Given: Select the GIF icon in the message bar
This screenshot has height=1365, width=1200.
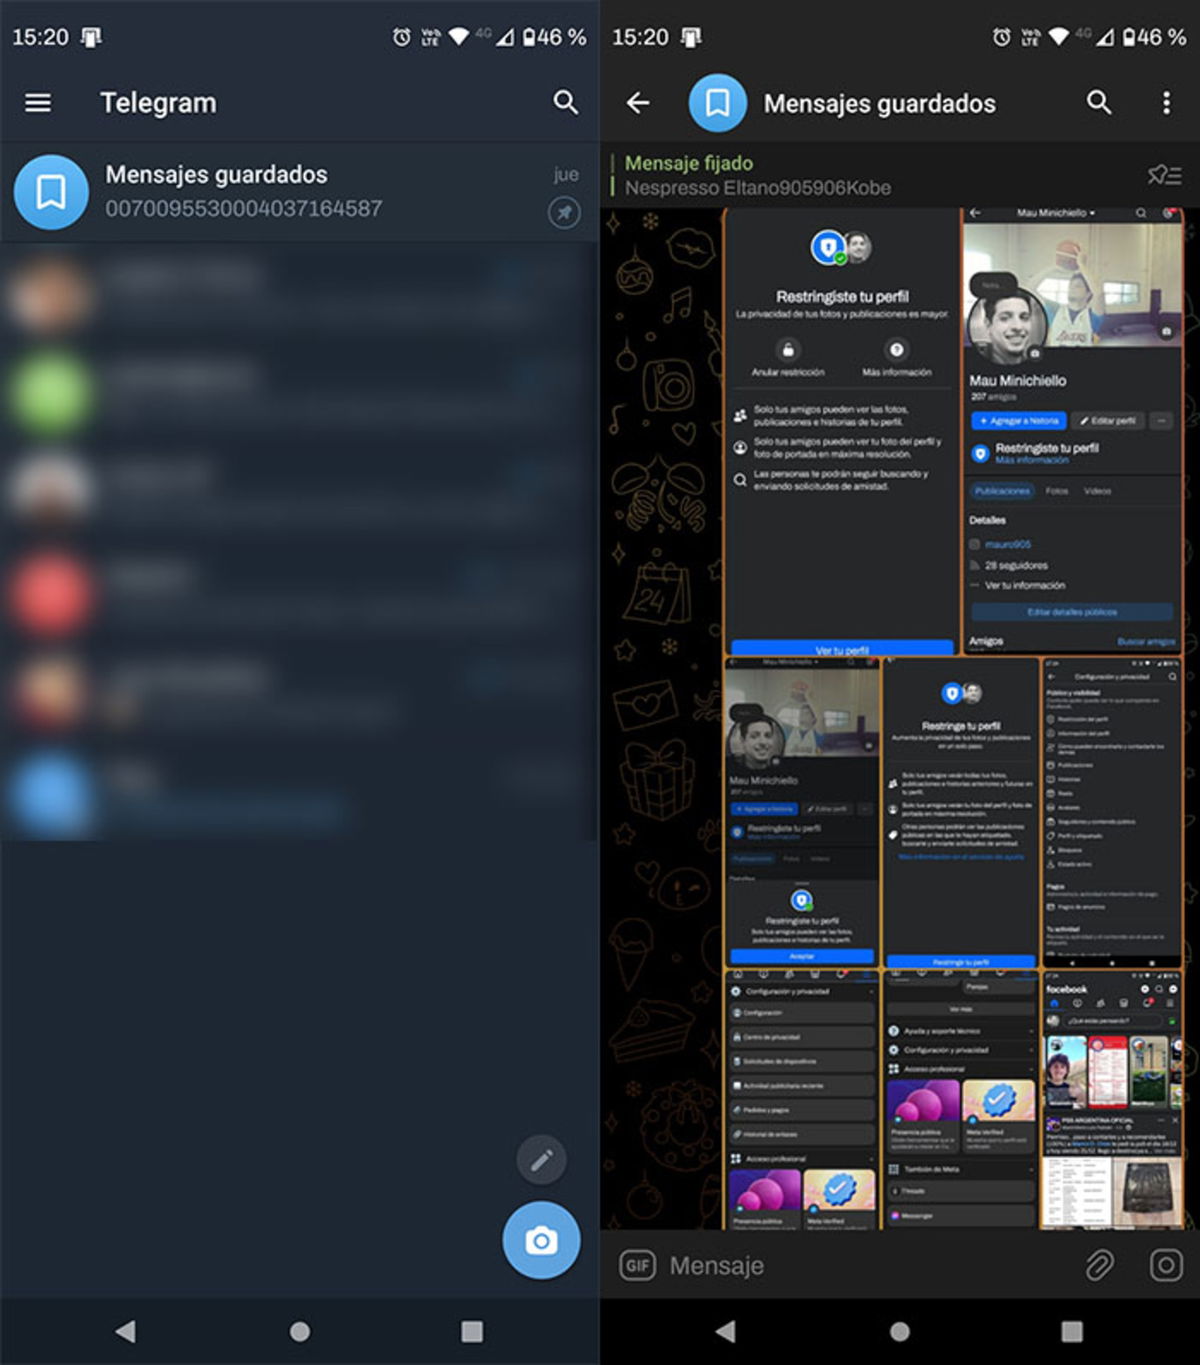Looking at the screenshot, I should coord(638,1265).
